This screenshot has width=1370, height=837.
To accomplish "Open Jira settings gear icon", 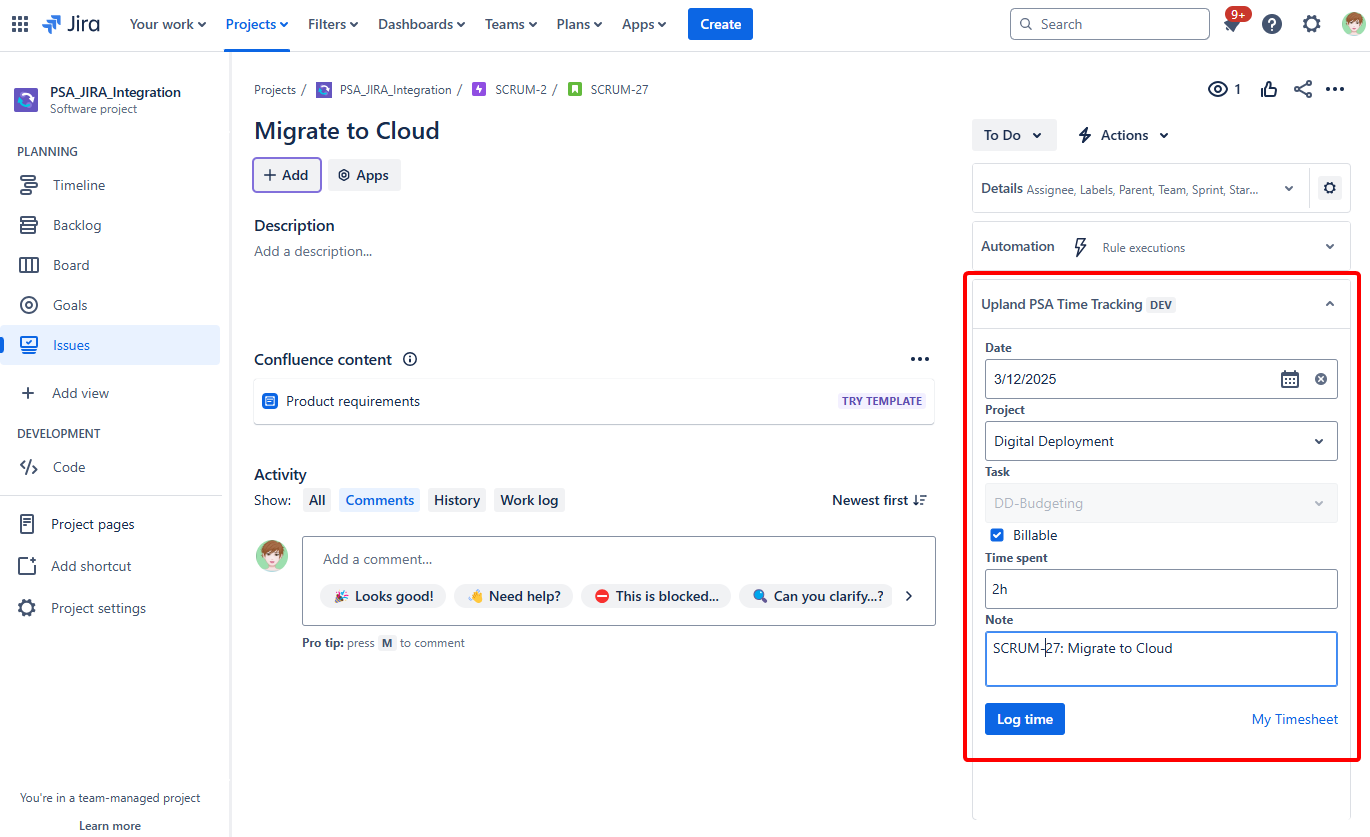I will click(x=1312, y=24).
